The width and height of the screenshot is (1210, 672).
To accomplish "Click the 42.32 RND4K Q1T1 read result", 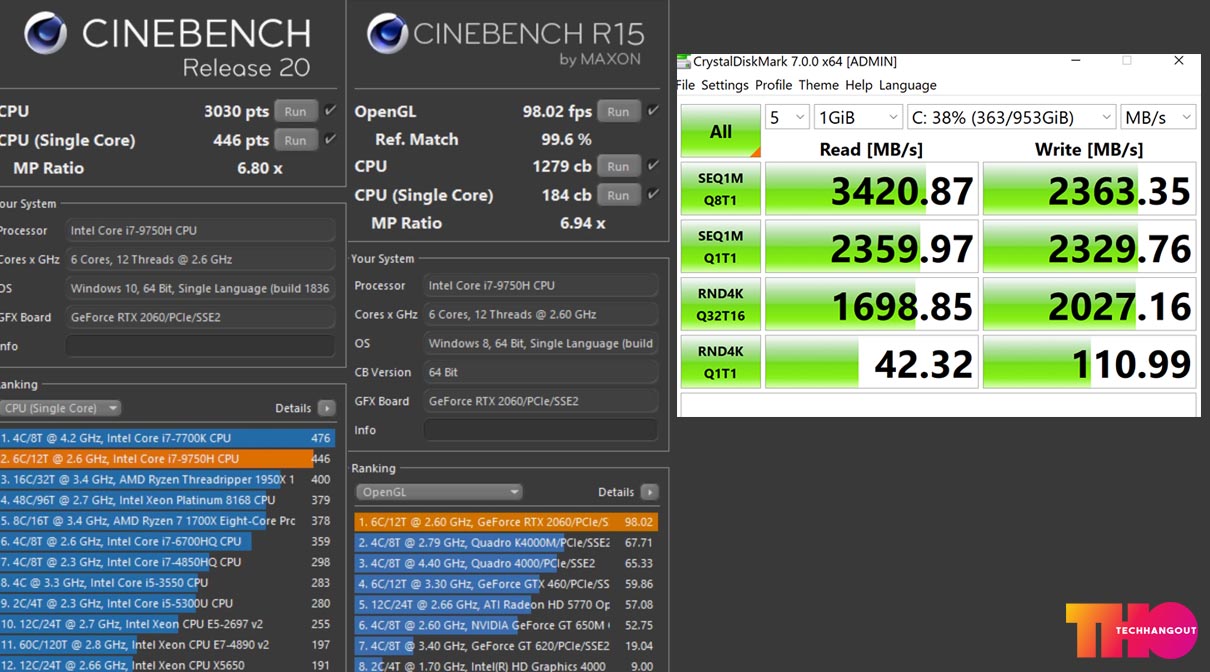I will pyautogui.click(x=871, y=362).
